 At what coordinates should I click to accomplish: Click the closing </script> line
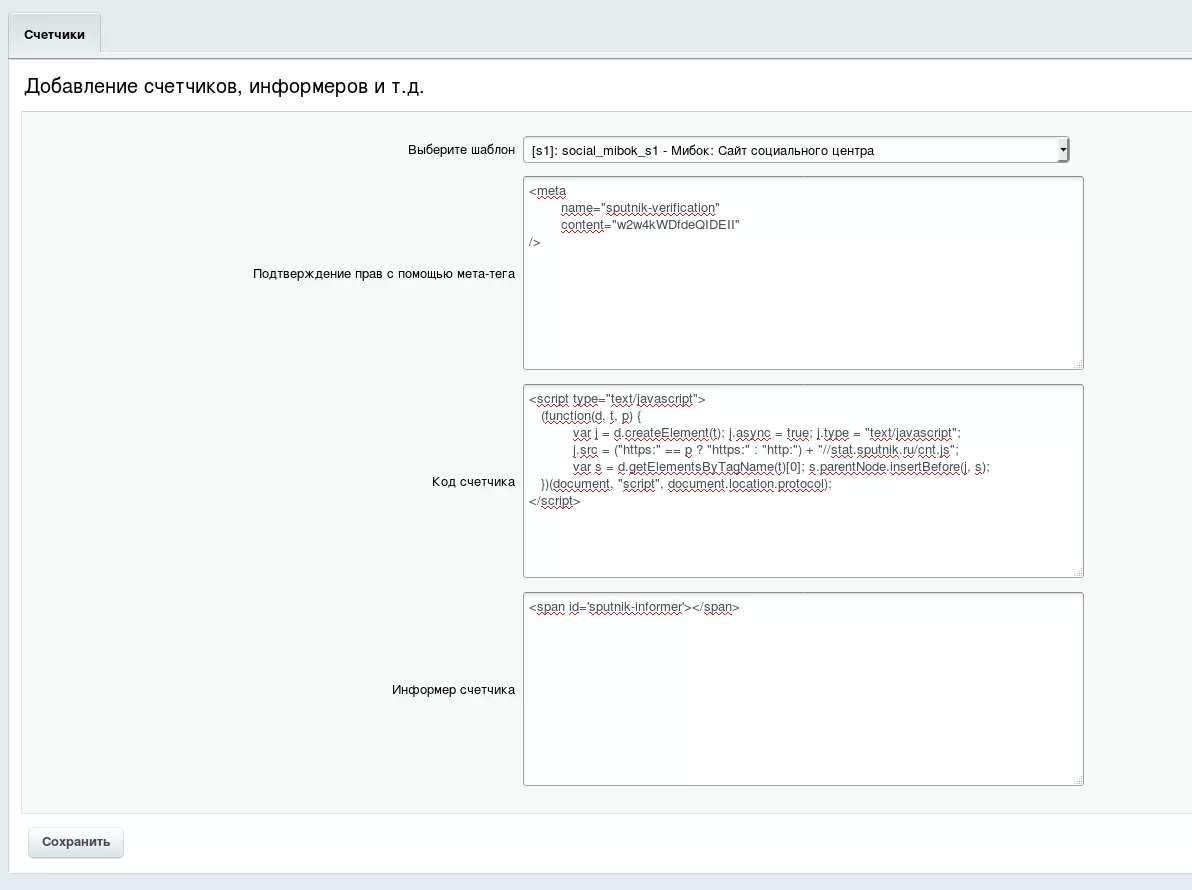click(555, 501)
